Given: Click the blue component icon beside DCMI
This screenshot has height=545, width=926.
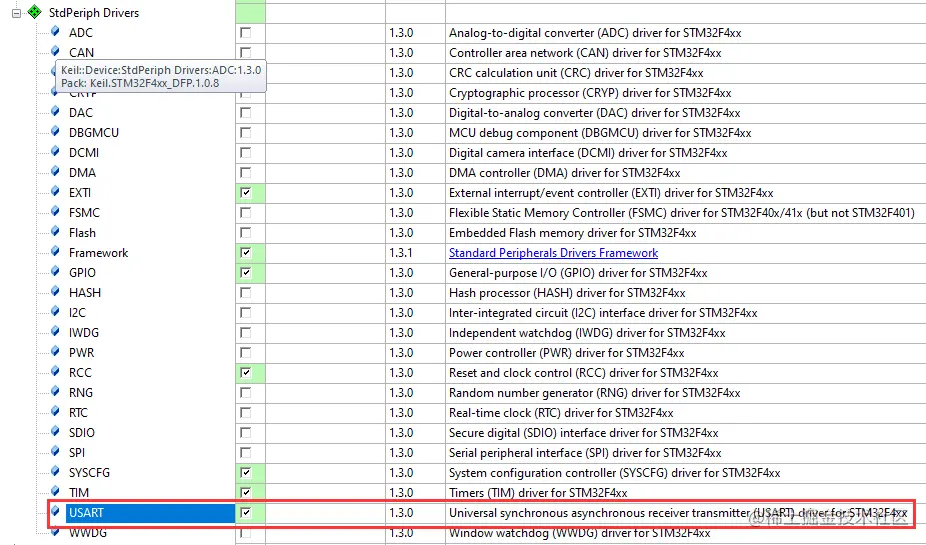Looking at the screenshot, I should [56, 151].
